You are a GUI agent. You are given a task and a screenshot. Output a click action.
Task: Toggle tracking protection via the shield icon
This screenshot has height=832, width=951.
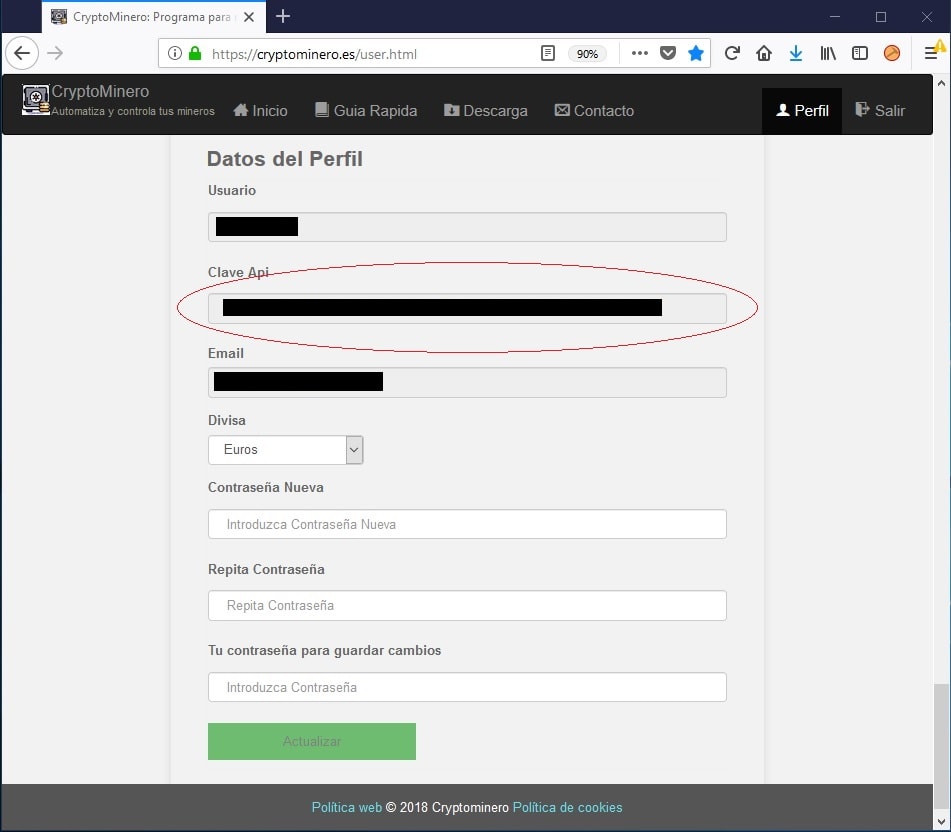(668, 53)
